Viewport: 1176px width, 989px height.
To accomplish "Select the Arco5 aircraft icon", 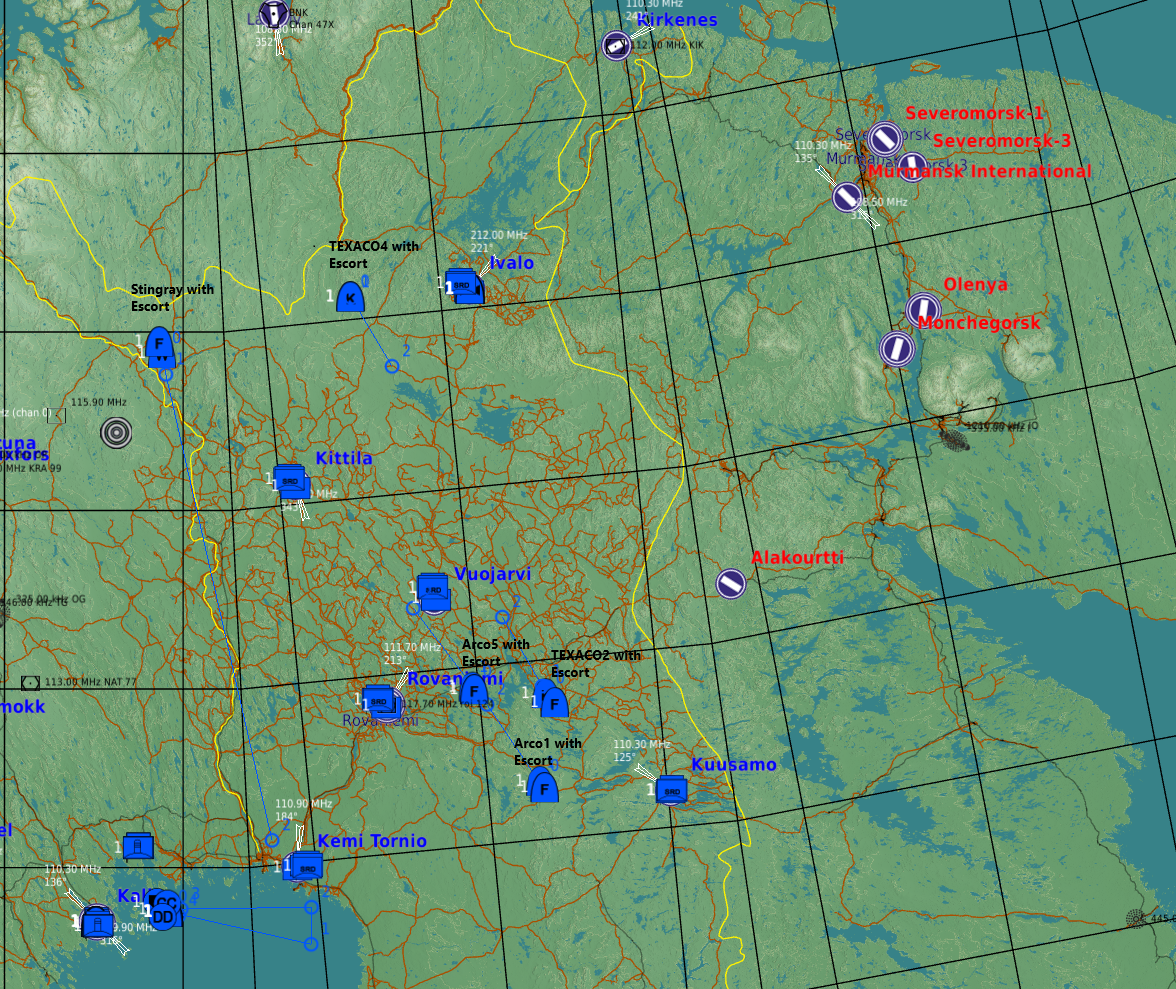I will (x=473, y=689).
